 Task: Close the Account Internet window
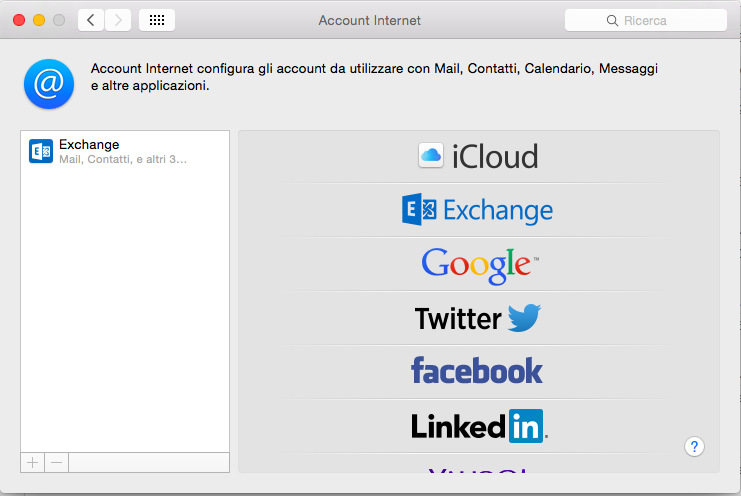(19, 20)
